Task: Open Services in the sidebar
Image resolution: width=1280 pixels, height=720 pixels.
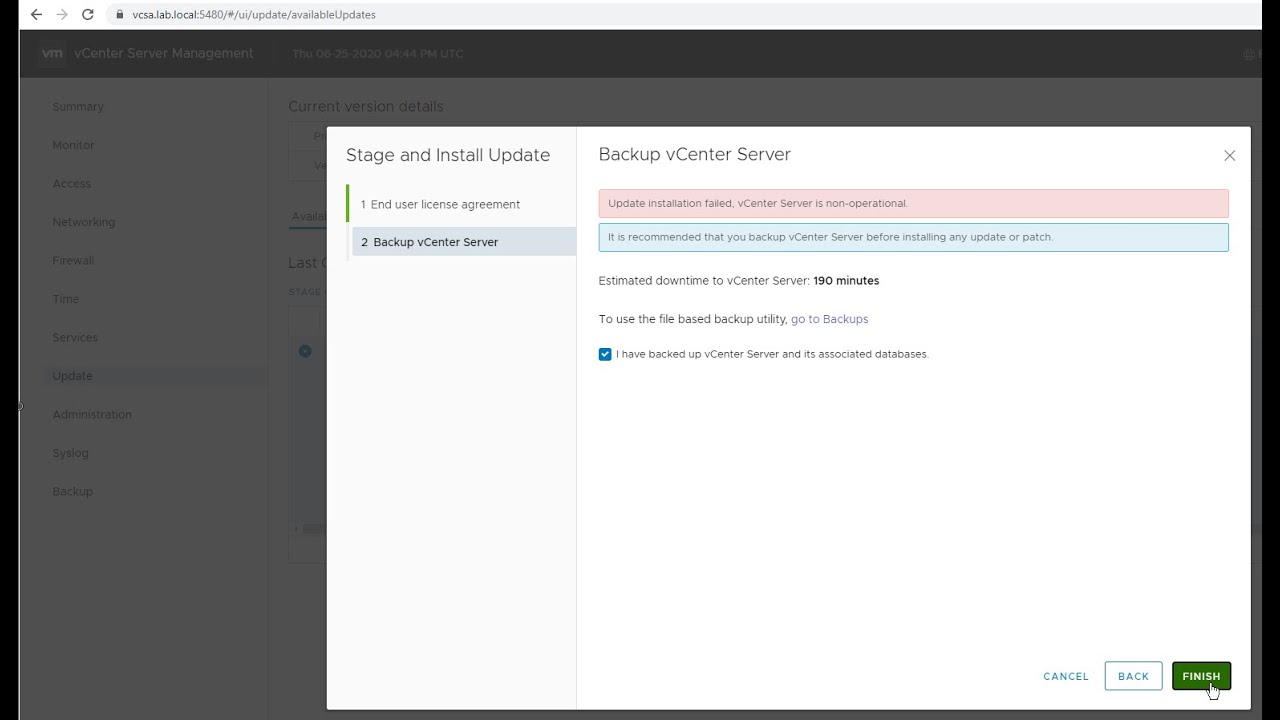Action: pyautogui.click(x=75, y=338)
